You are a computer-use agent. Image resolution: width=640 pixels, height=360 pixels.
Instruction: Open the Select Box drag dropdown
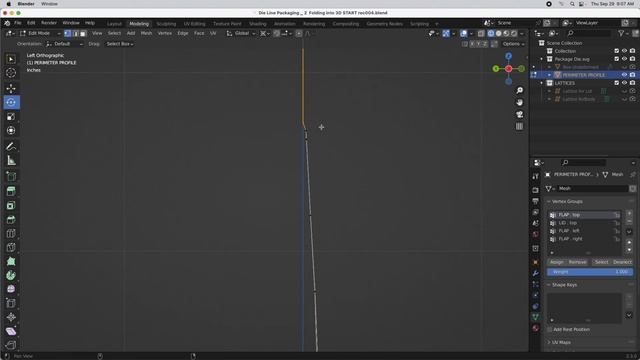pos(120,44)
